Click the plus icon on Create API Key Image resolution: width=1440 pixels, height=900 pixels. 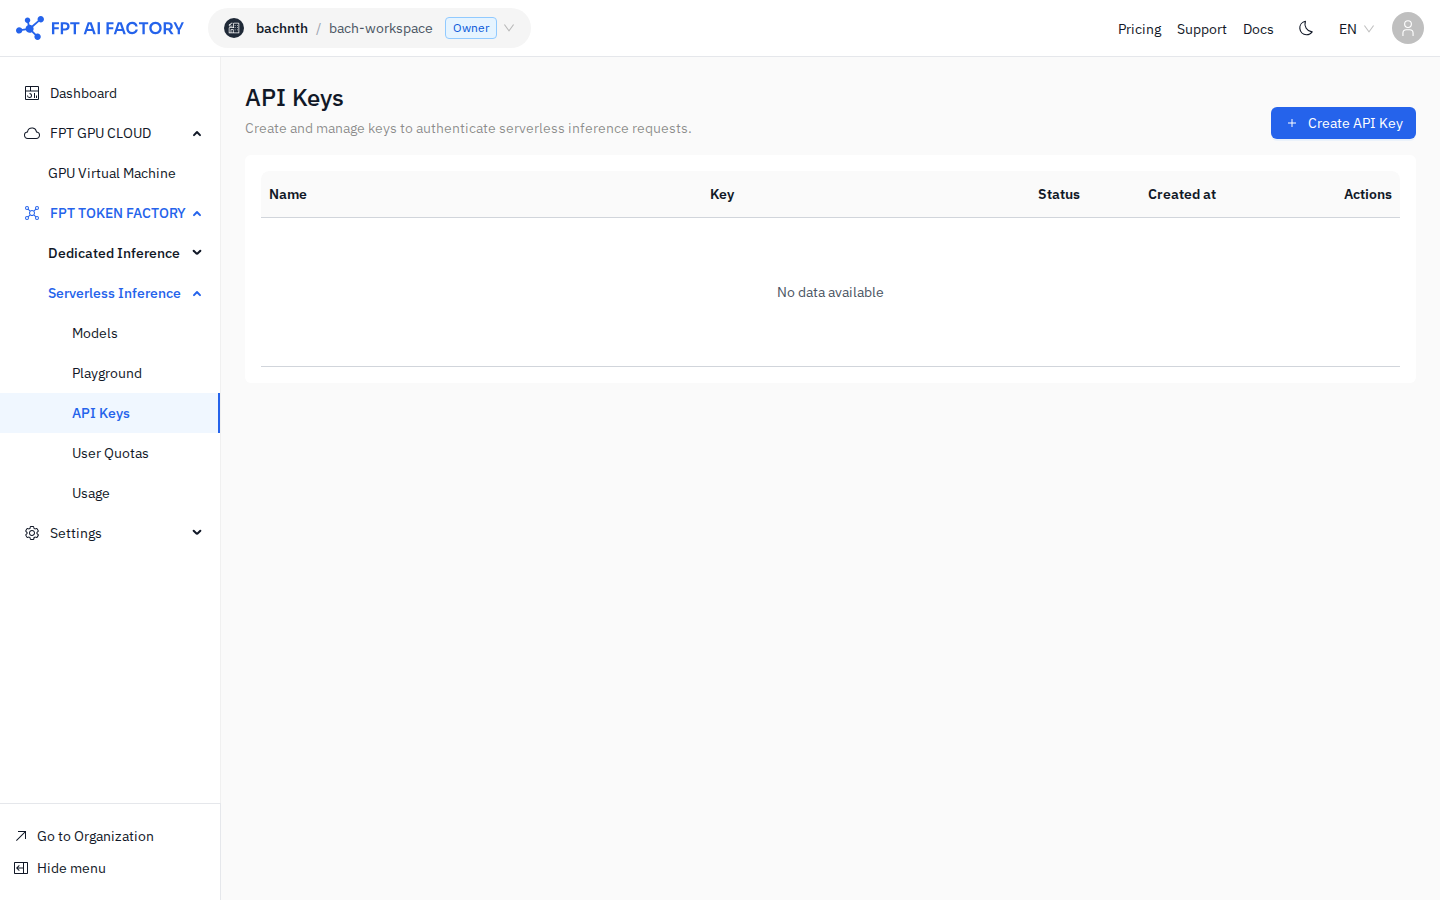pyautogui.click(x=1292, y=123)
